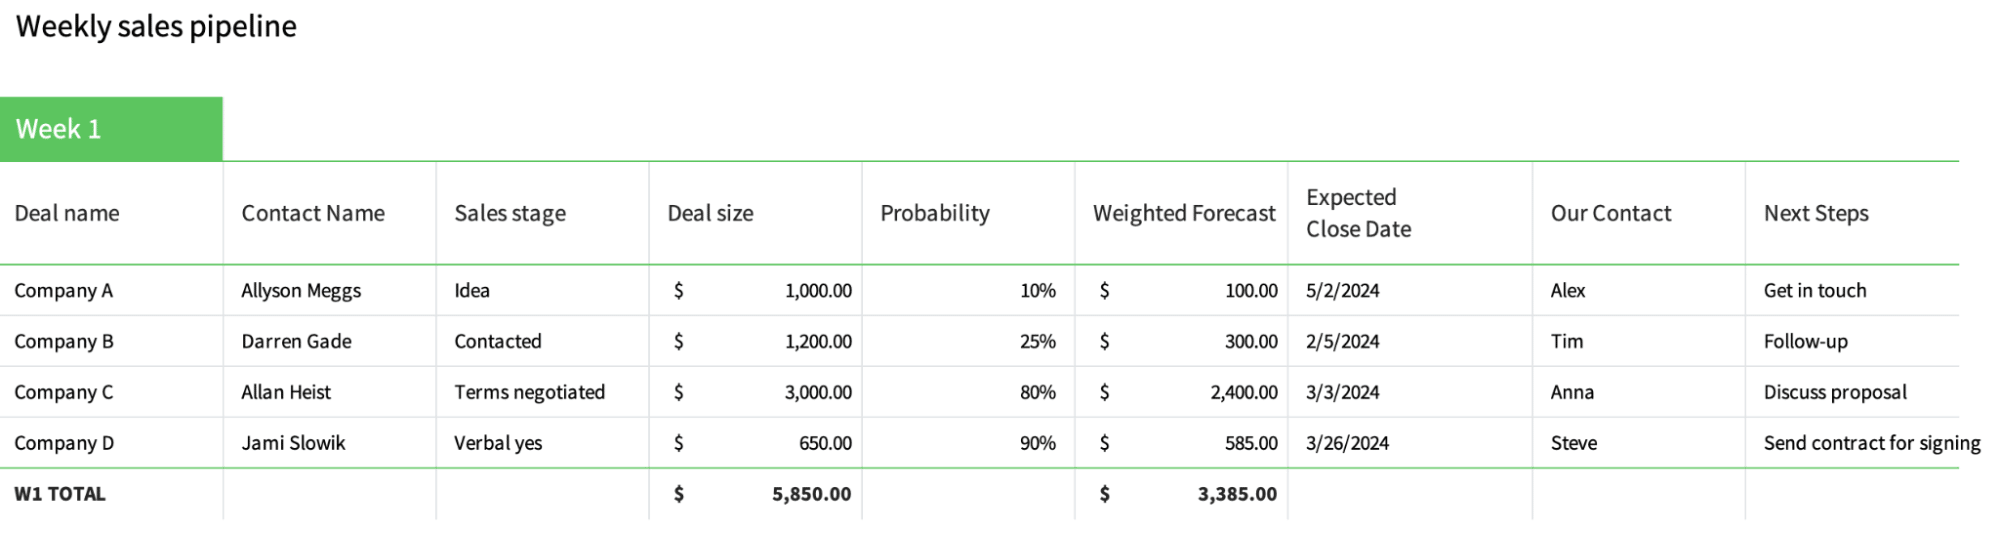Viewport: 1999px width, 550px height.
Task: Click the 3,385.00 total forecast cell
Action: (1237, 494)
